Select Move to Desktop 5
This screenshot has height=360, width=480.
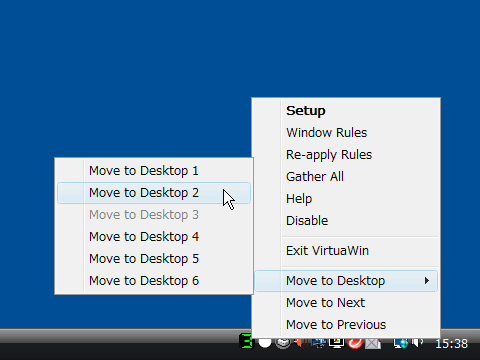click(x=154, y=259)
